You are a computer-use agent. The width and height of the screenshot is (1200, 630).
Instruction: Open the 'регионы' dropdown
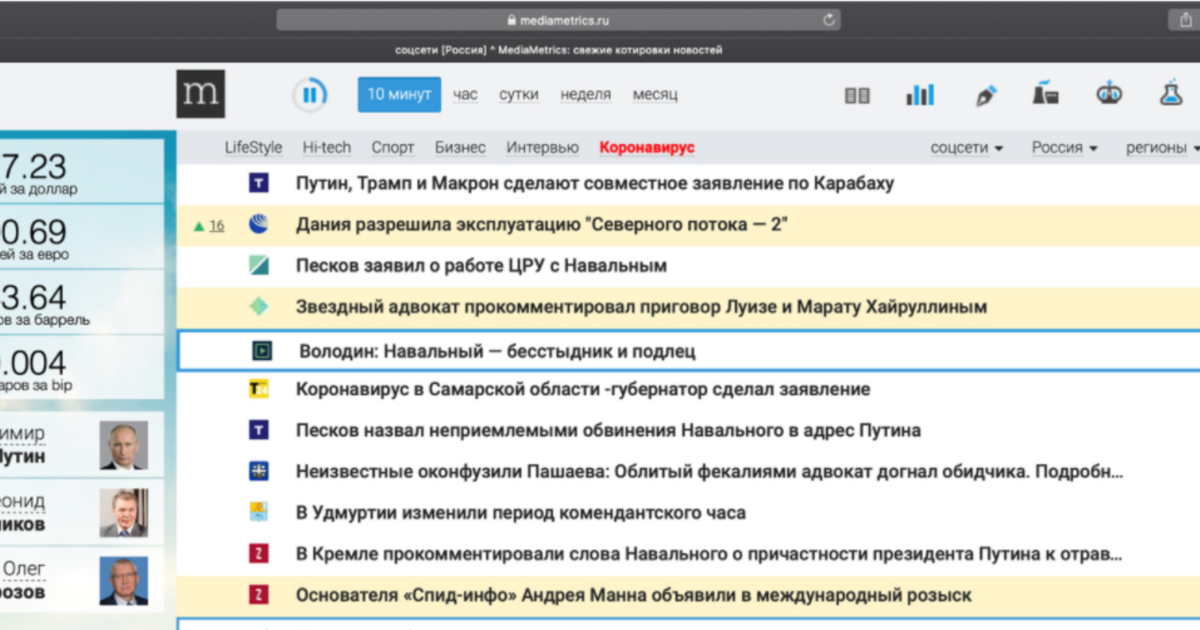tap(1162, 148)
